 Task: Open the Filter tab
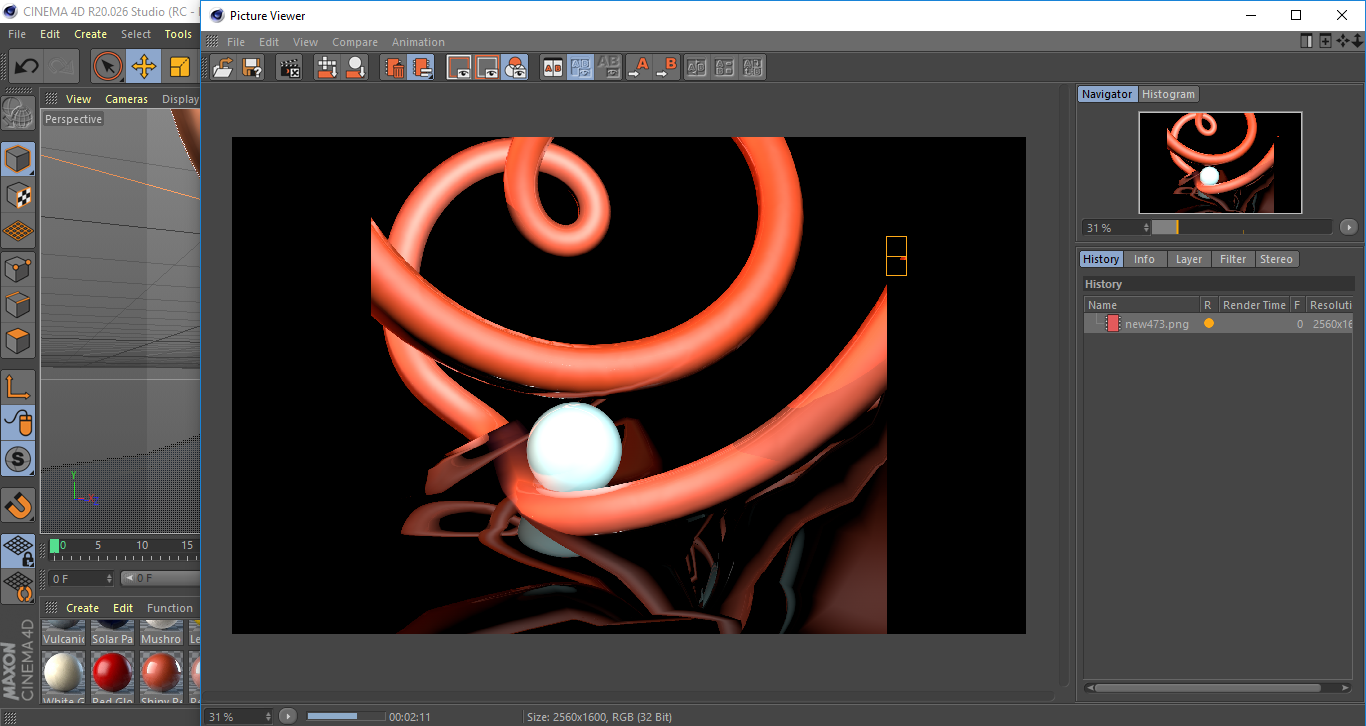point(1233,259)
